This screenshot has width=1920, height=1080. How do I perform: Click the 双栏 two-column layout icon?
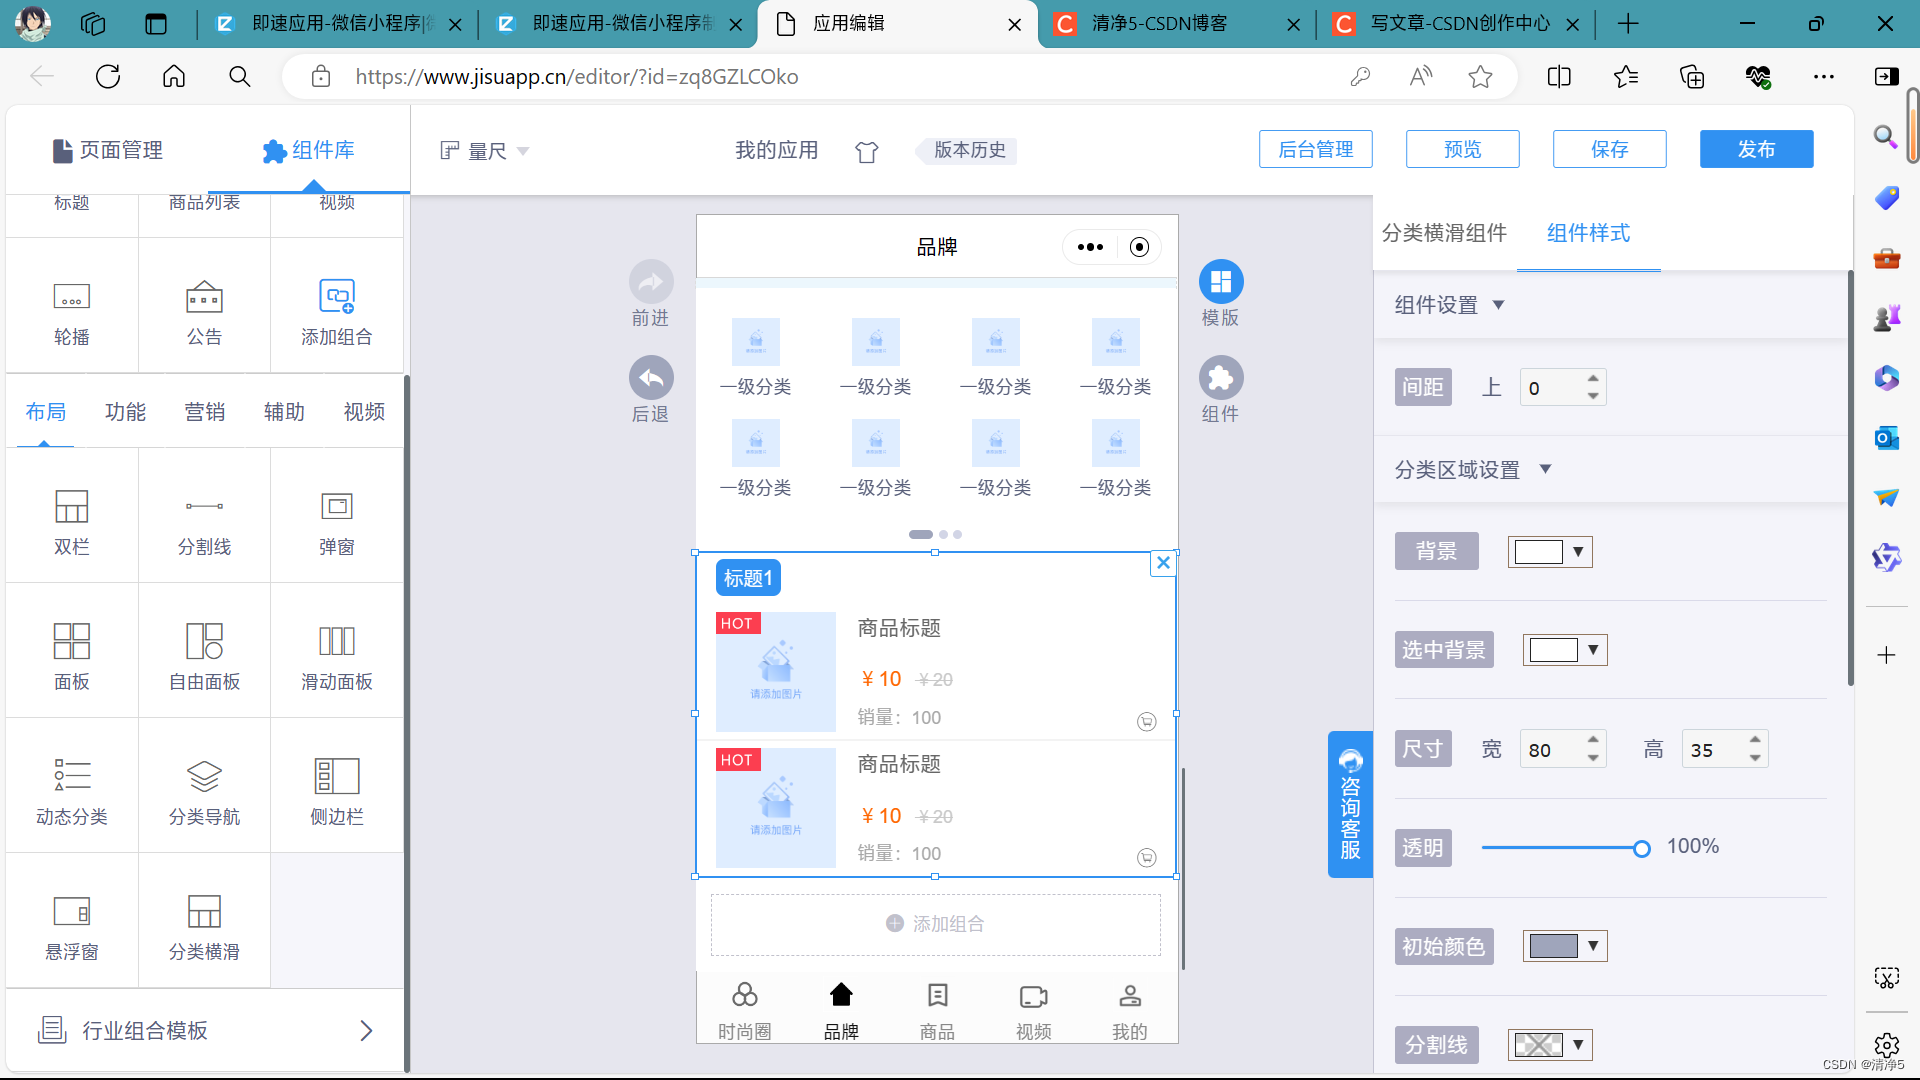pyautogui.click(x=71, y=506)
